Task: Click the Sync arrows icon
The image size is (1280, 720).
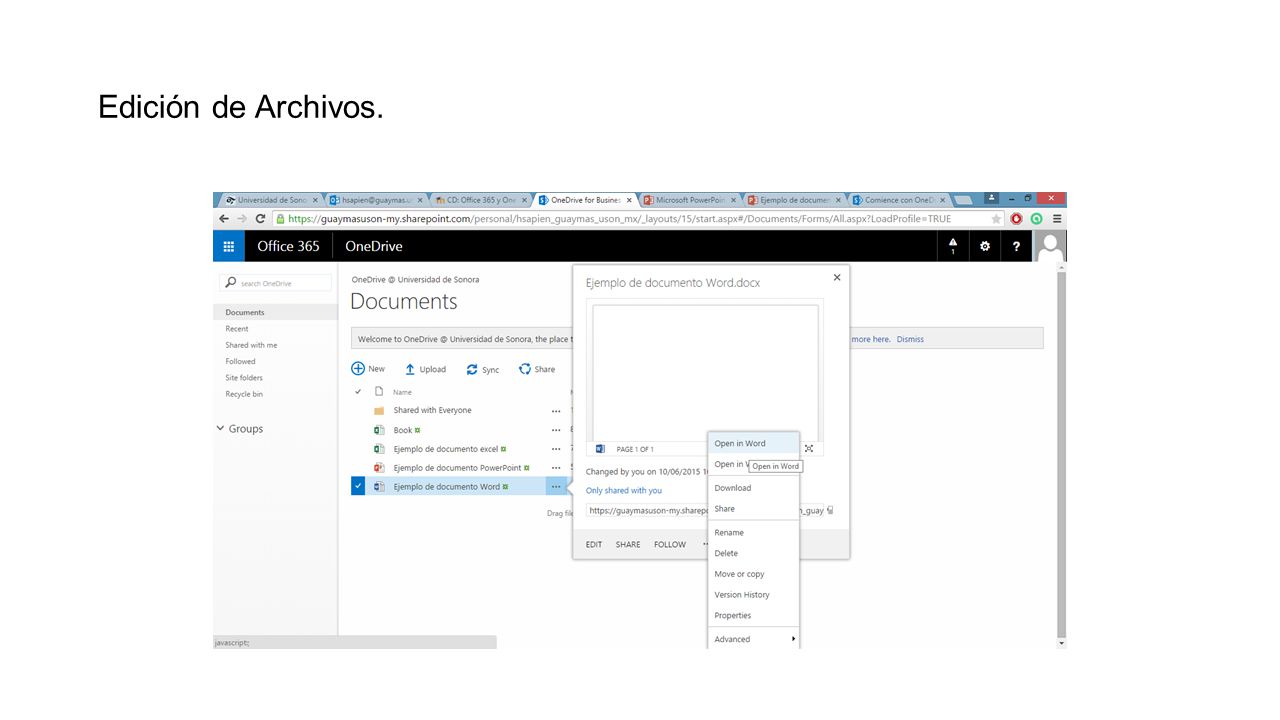Action: pos(472,369)
